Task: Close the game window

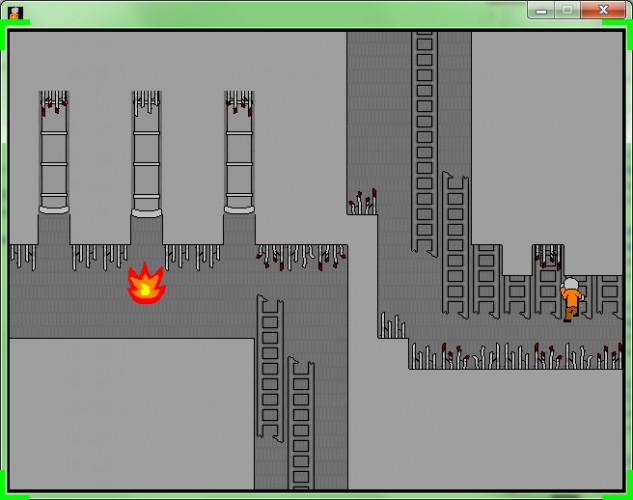Action: tap(603, 10)
